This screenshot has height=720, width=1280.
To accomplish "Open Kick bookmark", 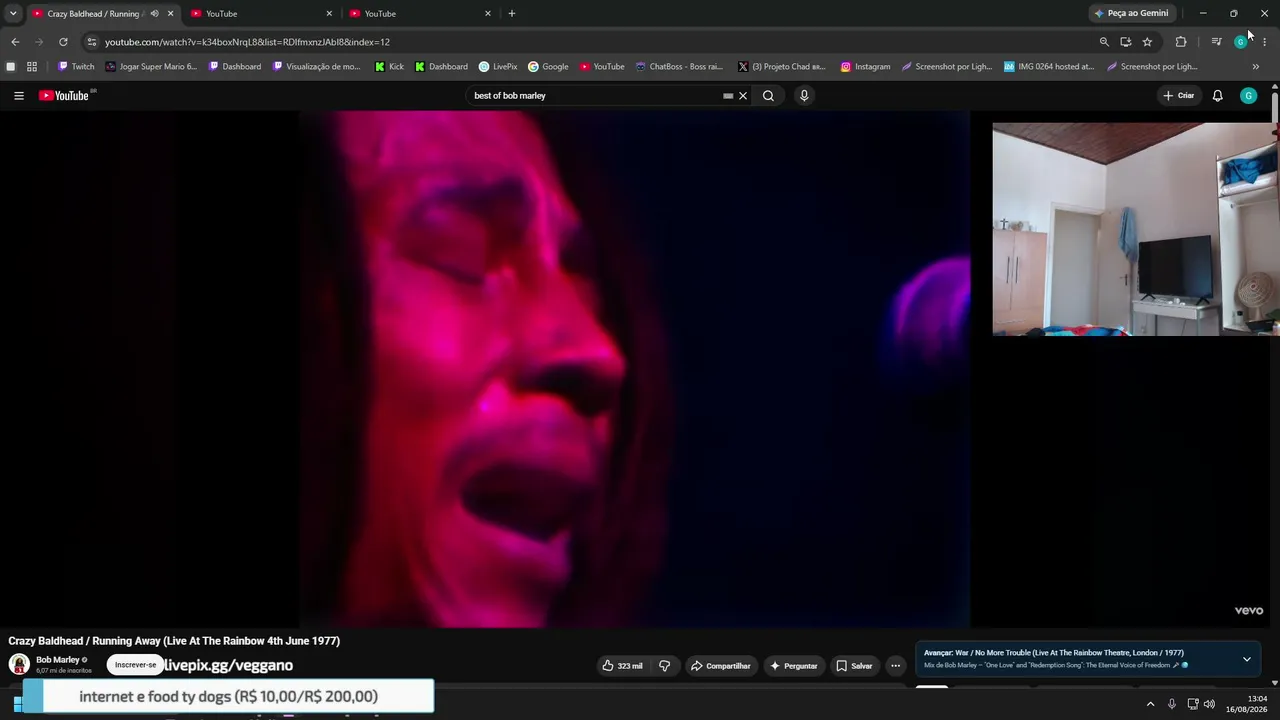I will click(x=389, y=67).
